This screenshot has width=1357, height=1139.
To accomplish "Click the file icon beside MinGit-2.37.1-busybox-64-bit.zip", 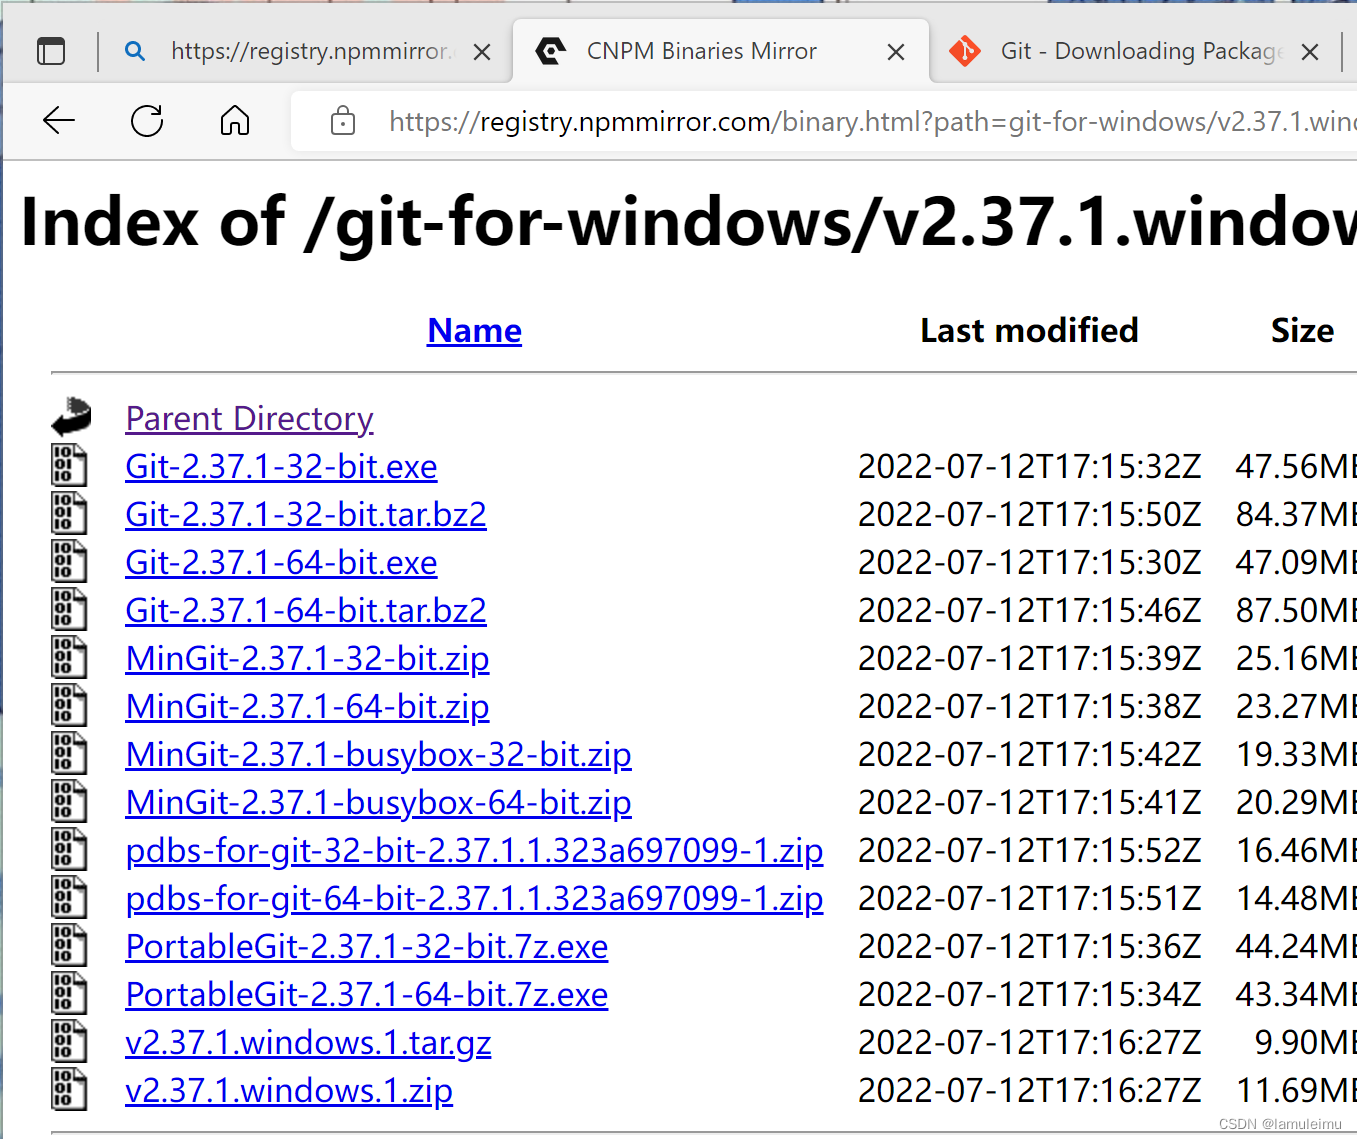I will coord(69,801).
